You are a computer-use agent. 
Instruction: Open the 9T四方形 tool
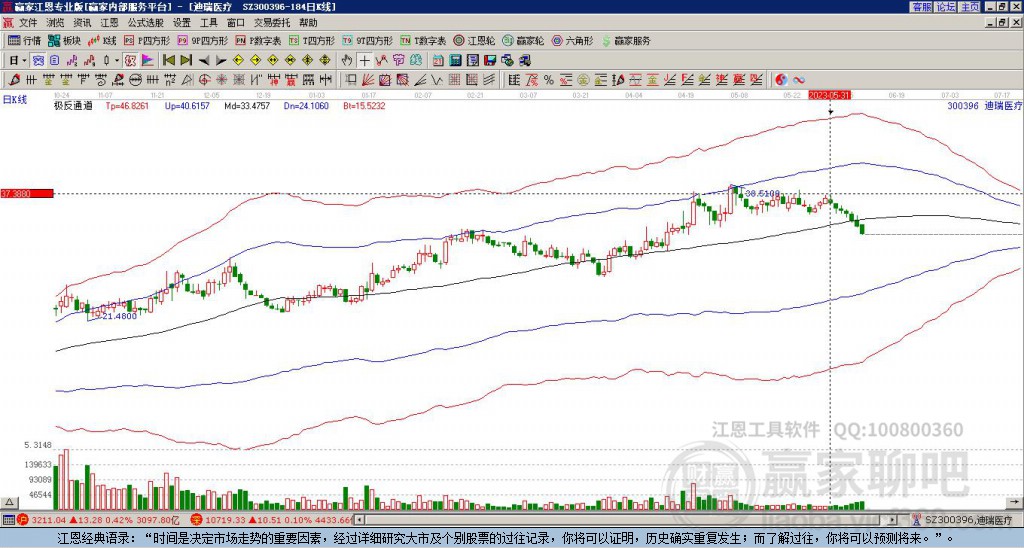click(x=368, y=40)
